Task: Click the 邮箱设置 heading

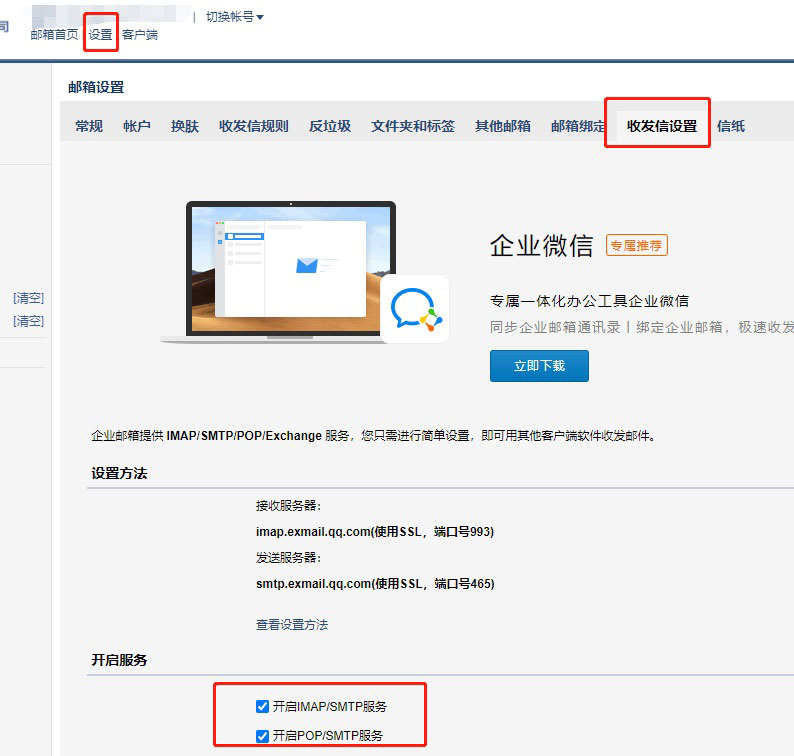Action: coord(96,87)
